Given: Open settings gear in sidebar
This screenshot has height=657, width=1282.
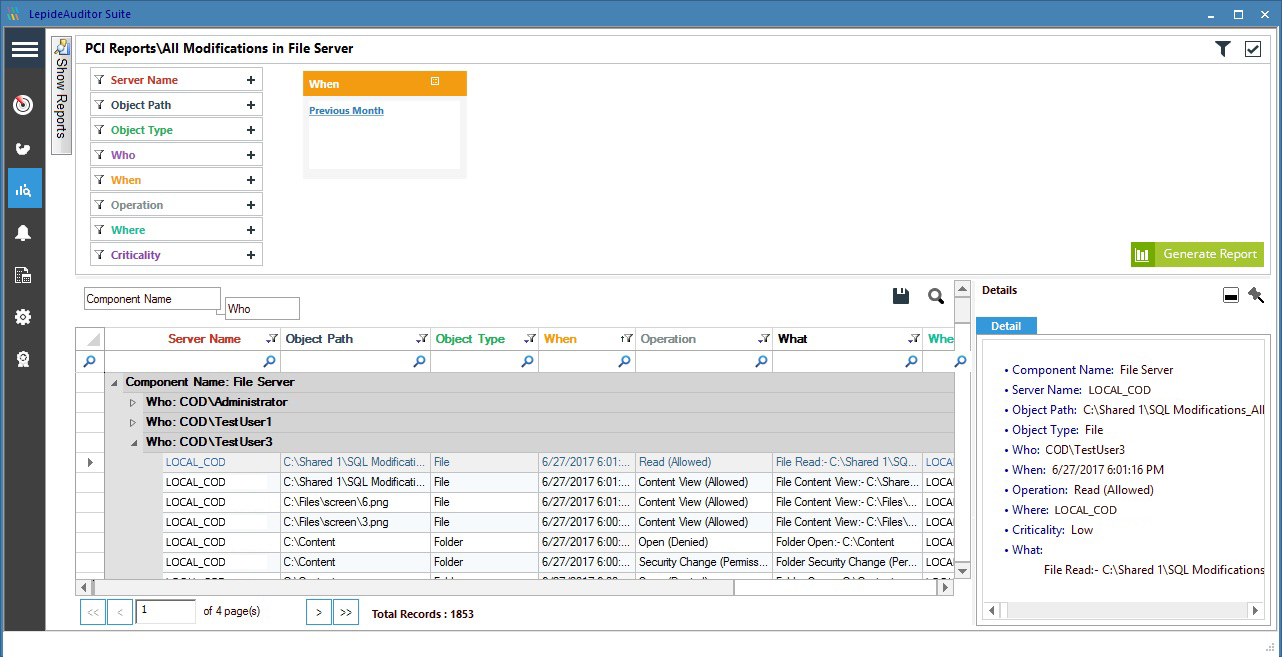Looking at the screenshot, I should tap(24, 317).
